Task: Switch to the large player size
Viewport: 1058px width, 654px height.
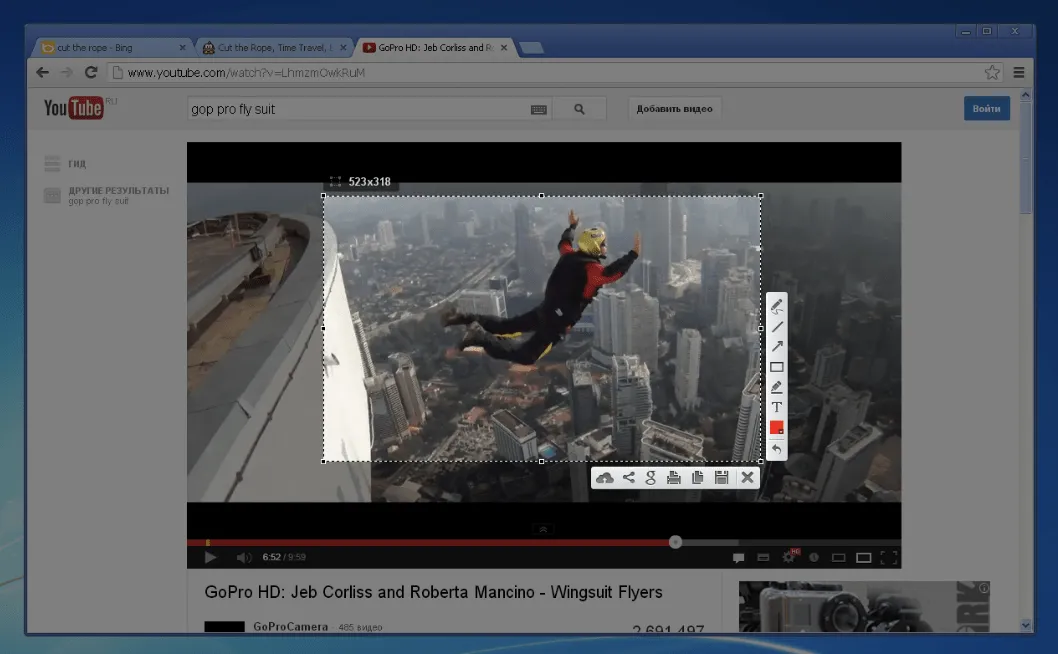Action: pos(864,557)
